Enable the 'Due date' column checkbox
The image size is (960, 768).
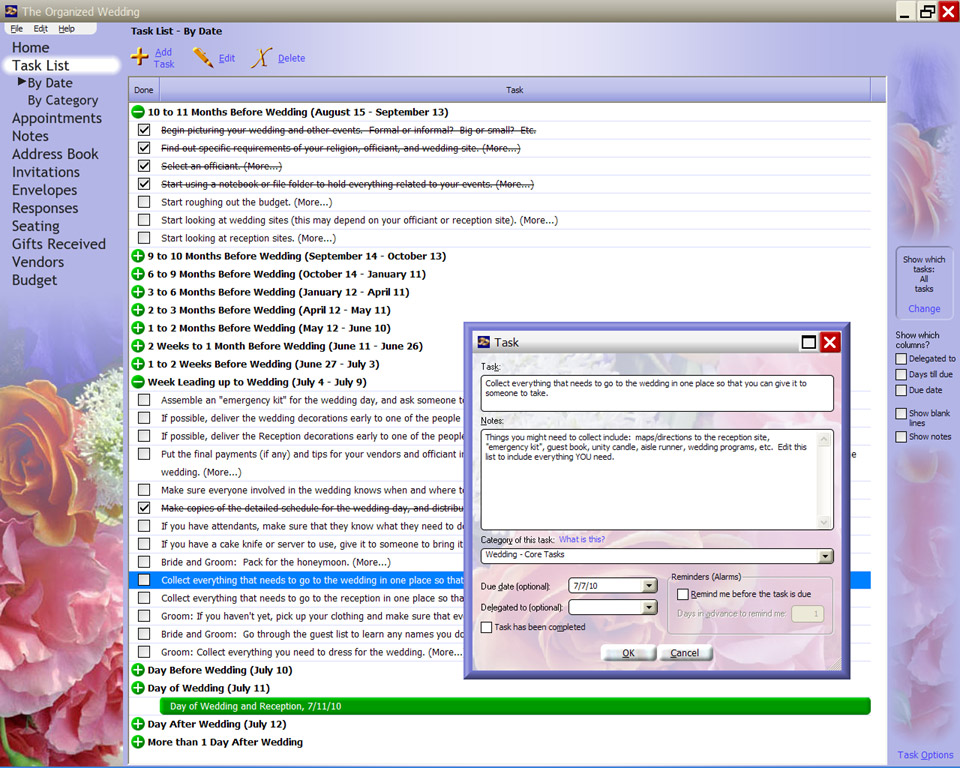[901, 390]
